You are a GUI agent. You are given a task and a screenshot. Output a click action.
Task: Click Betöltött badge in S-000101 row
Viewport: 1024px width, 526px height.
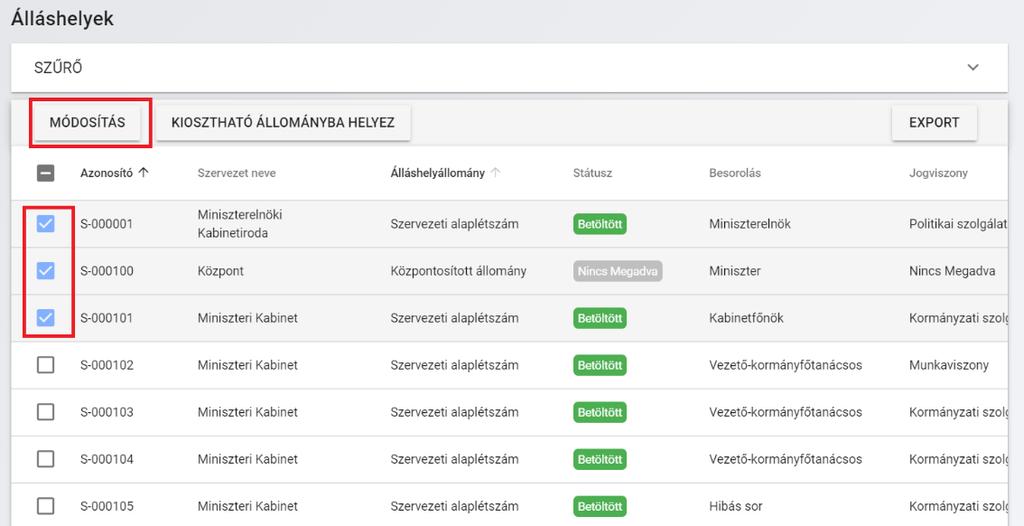[x=600, y=318]
